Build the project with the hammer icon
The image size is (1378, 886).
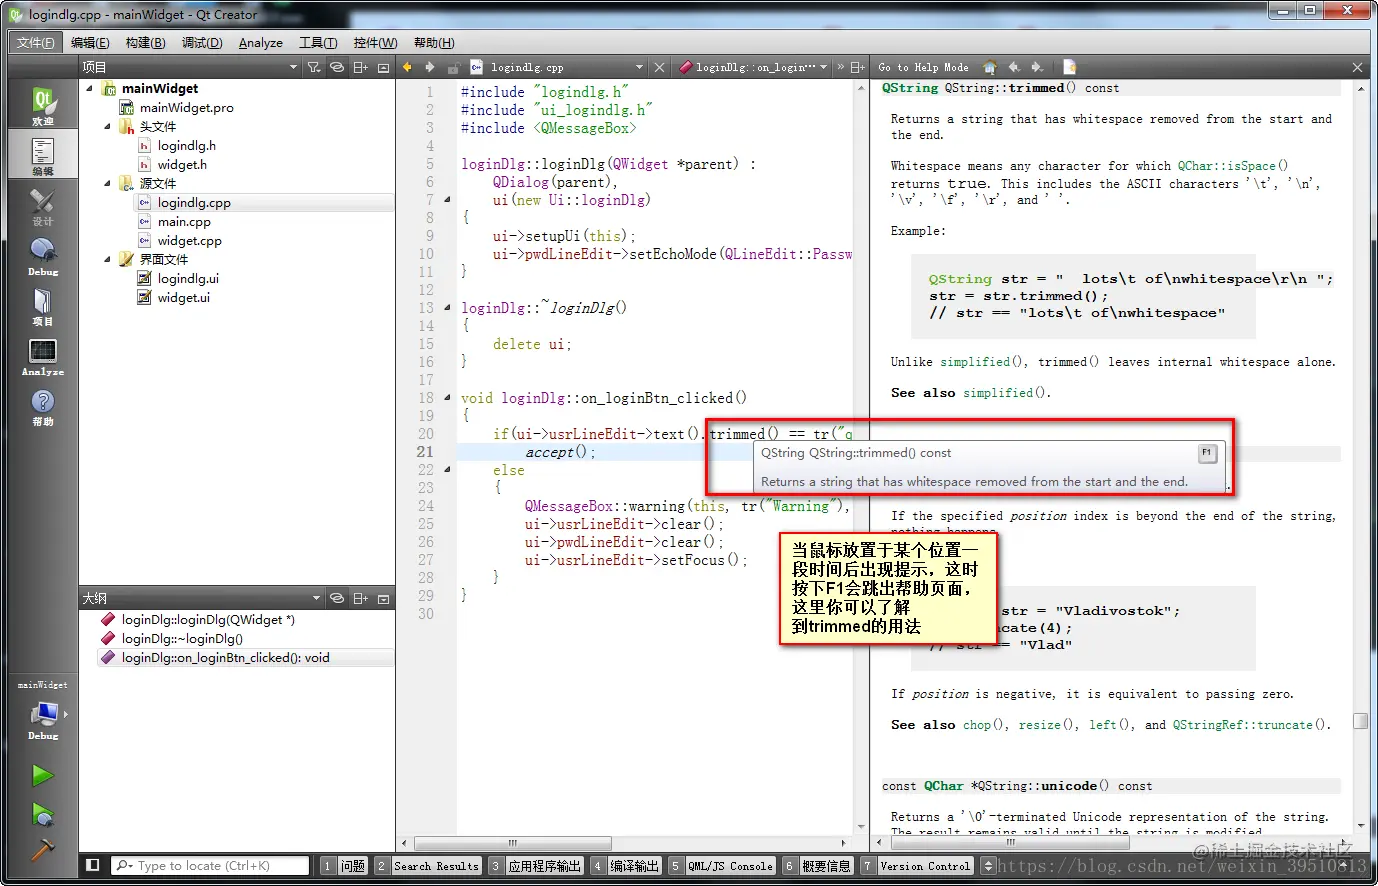pyautogui.click(x=42, y=850)
